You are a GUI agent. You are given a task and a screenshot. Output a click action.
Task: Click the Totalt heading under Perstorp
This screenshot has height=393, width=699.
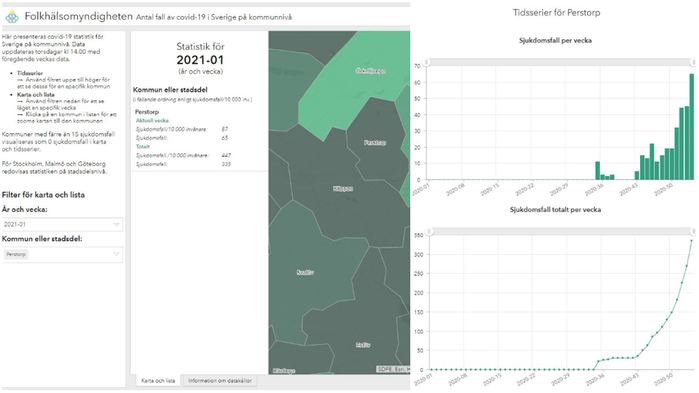click(x=143, y=147)
